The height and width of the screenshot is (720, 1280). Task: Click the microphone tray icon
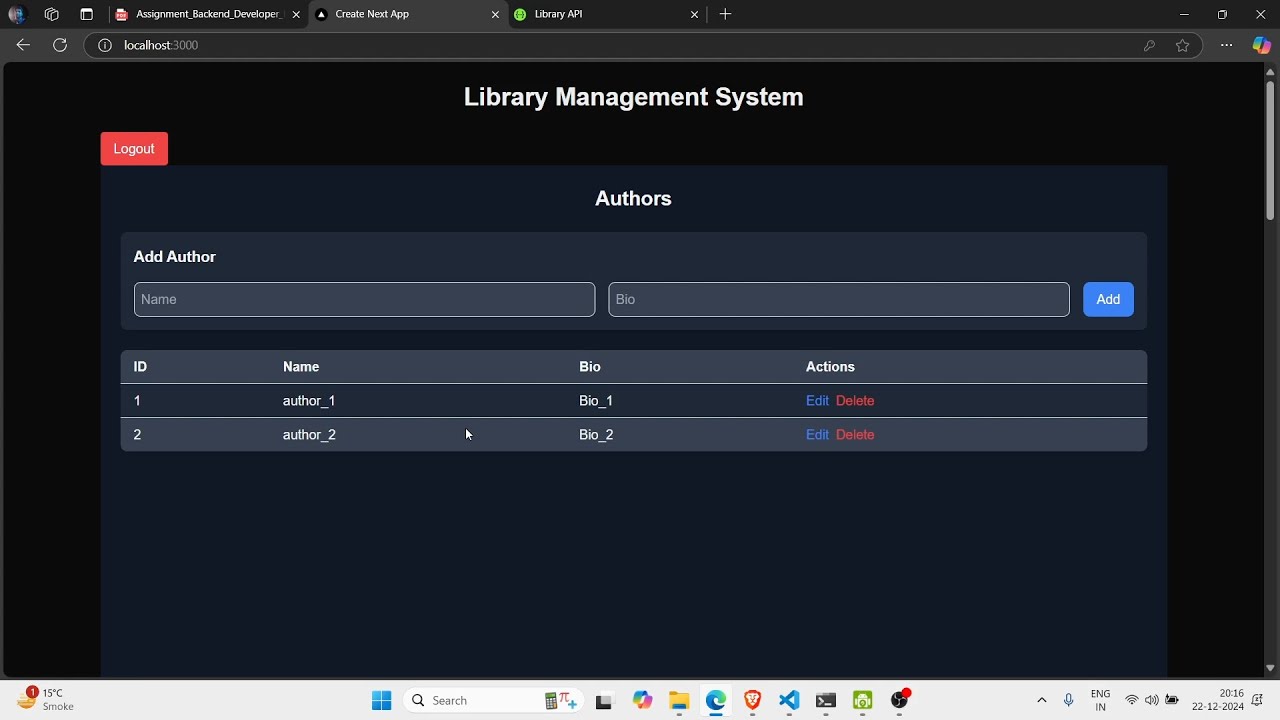[x=1069, y=700]
